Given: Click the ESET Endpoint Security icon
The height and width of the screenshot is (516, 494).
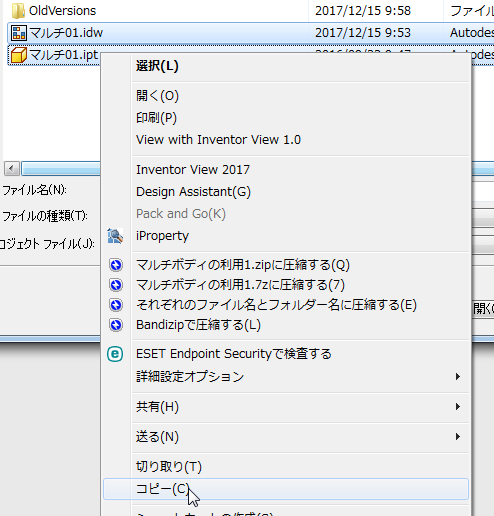Looking at the screenshot, I should click(x=115, y=354).
